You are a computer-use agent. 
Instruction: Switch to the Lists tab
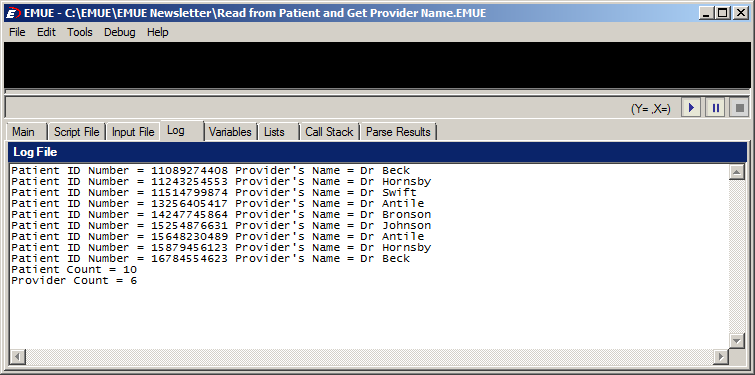click(x=279, y=132)
